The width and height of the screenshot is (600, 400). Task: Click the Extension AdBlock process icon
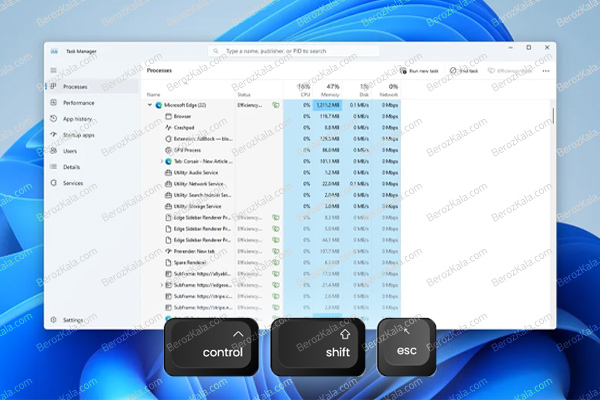[x=168, y=139]
